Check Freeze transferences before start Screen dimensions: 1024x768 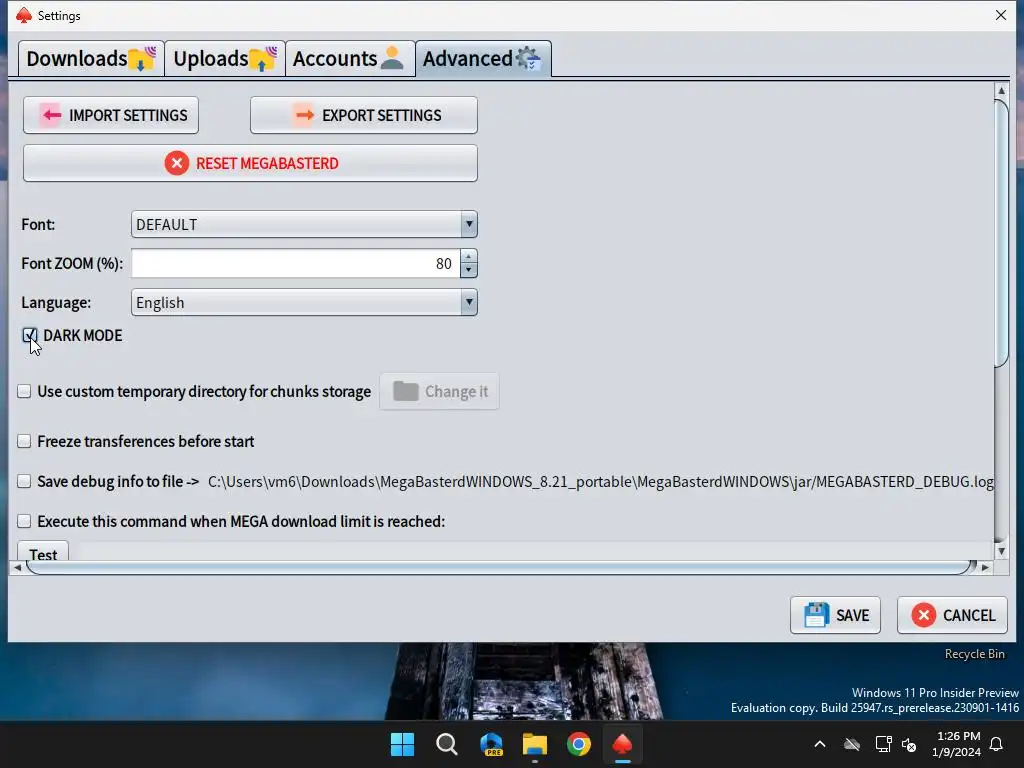pyautogui.click(x=24, y=441)
